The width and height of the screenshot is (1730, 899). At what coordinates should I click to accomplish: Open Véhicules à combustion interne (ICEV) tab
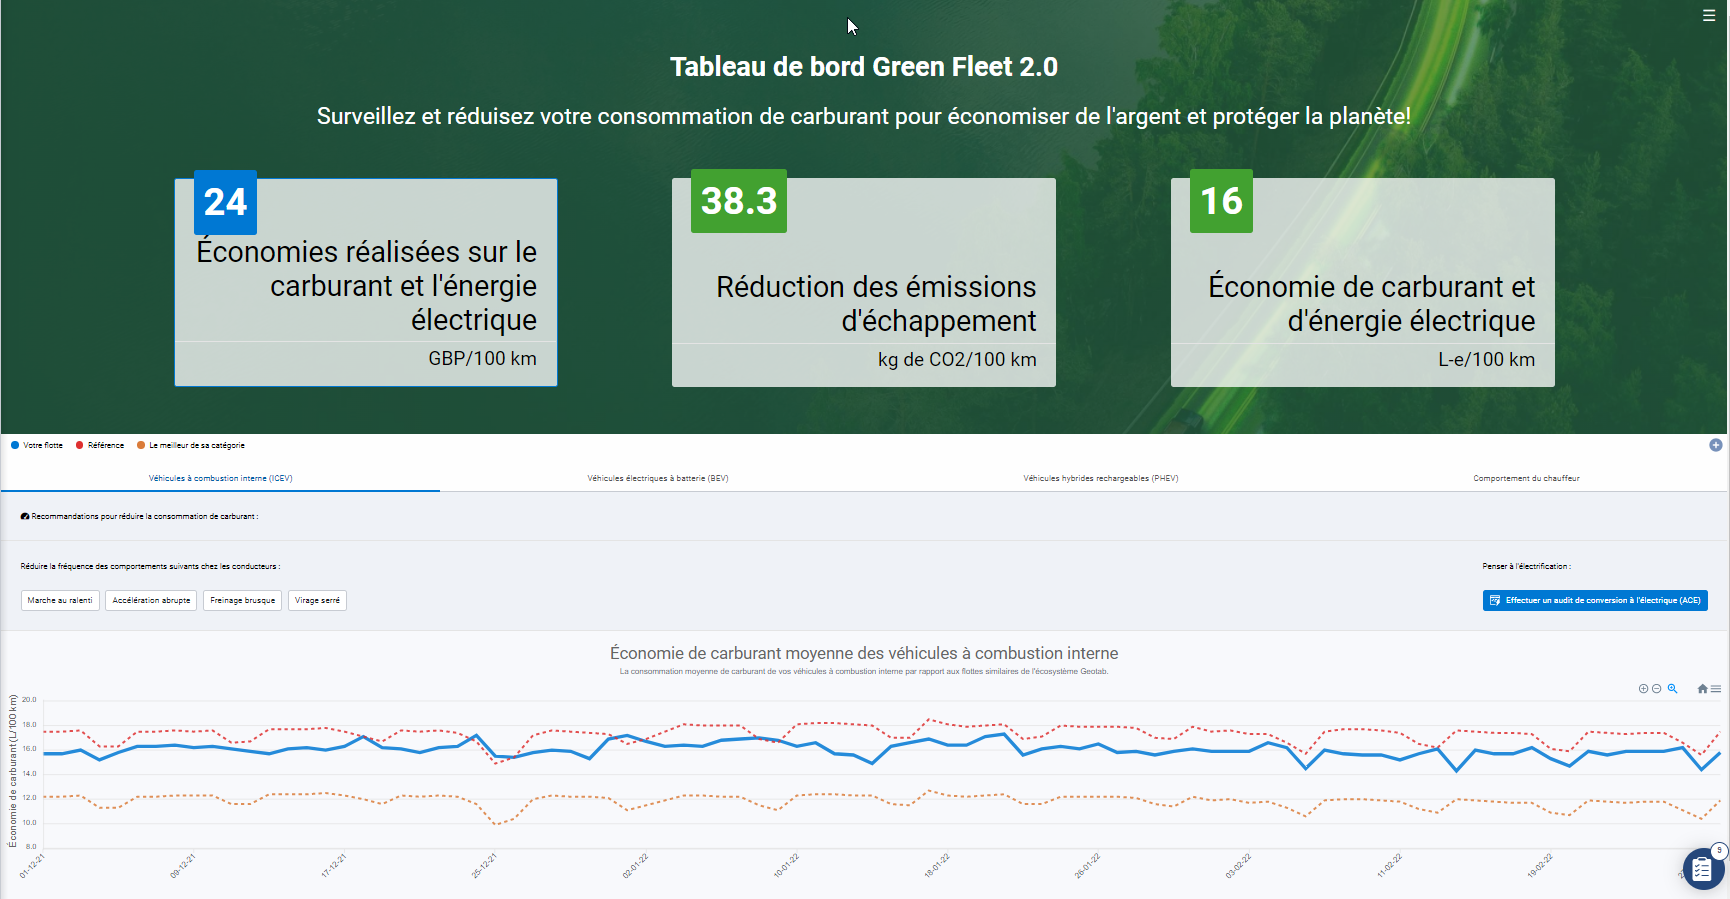tap(221, 478)
